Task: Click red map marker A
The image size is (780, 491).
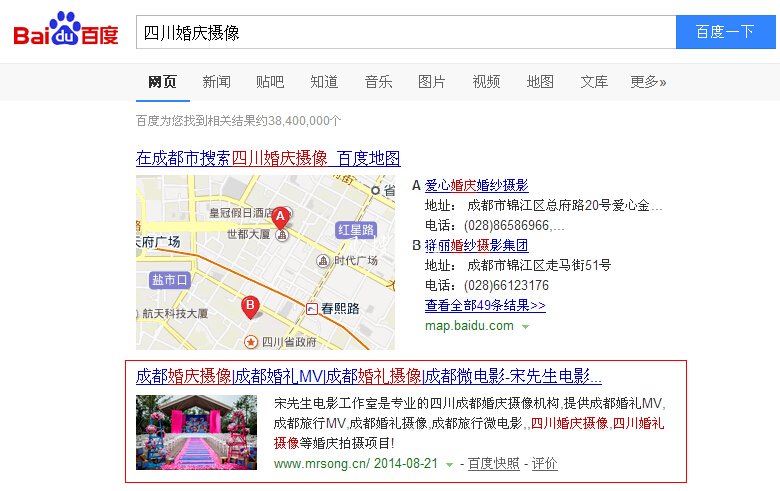Action: coord(281,217)
